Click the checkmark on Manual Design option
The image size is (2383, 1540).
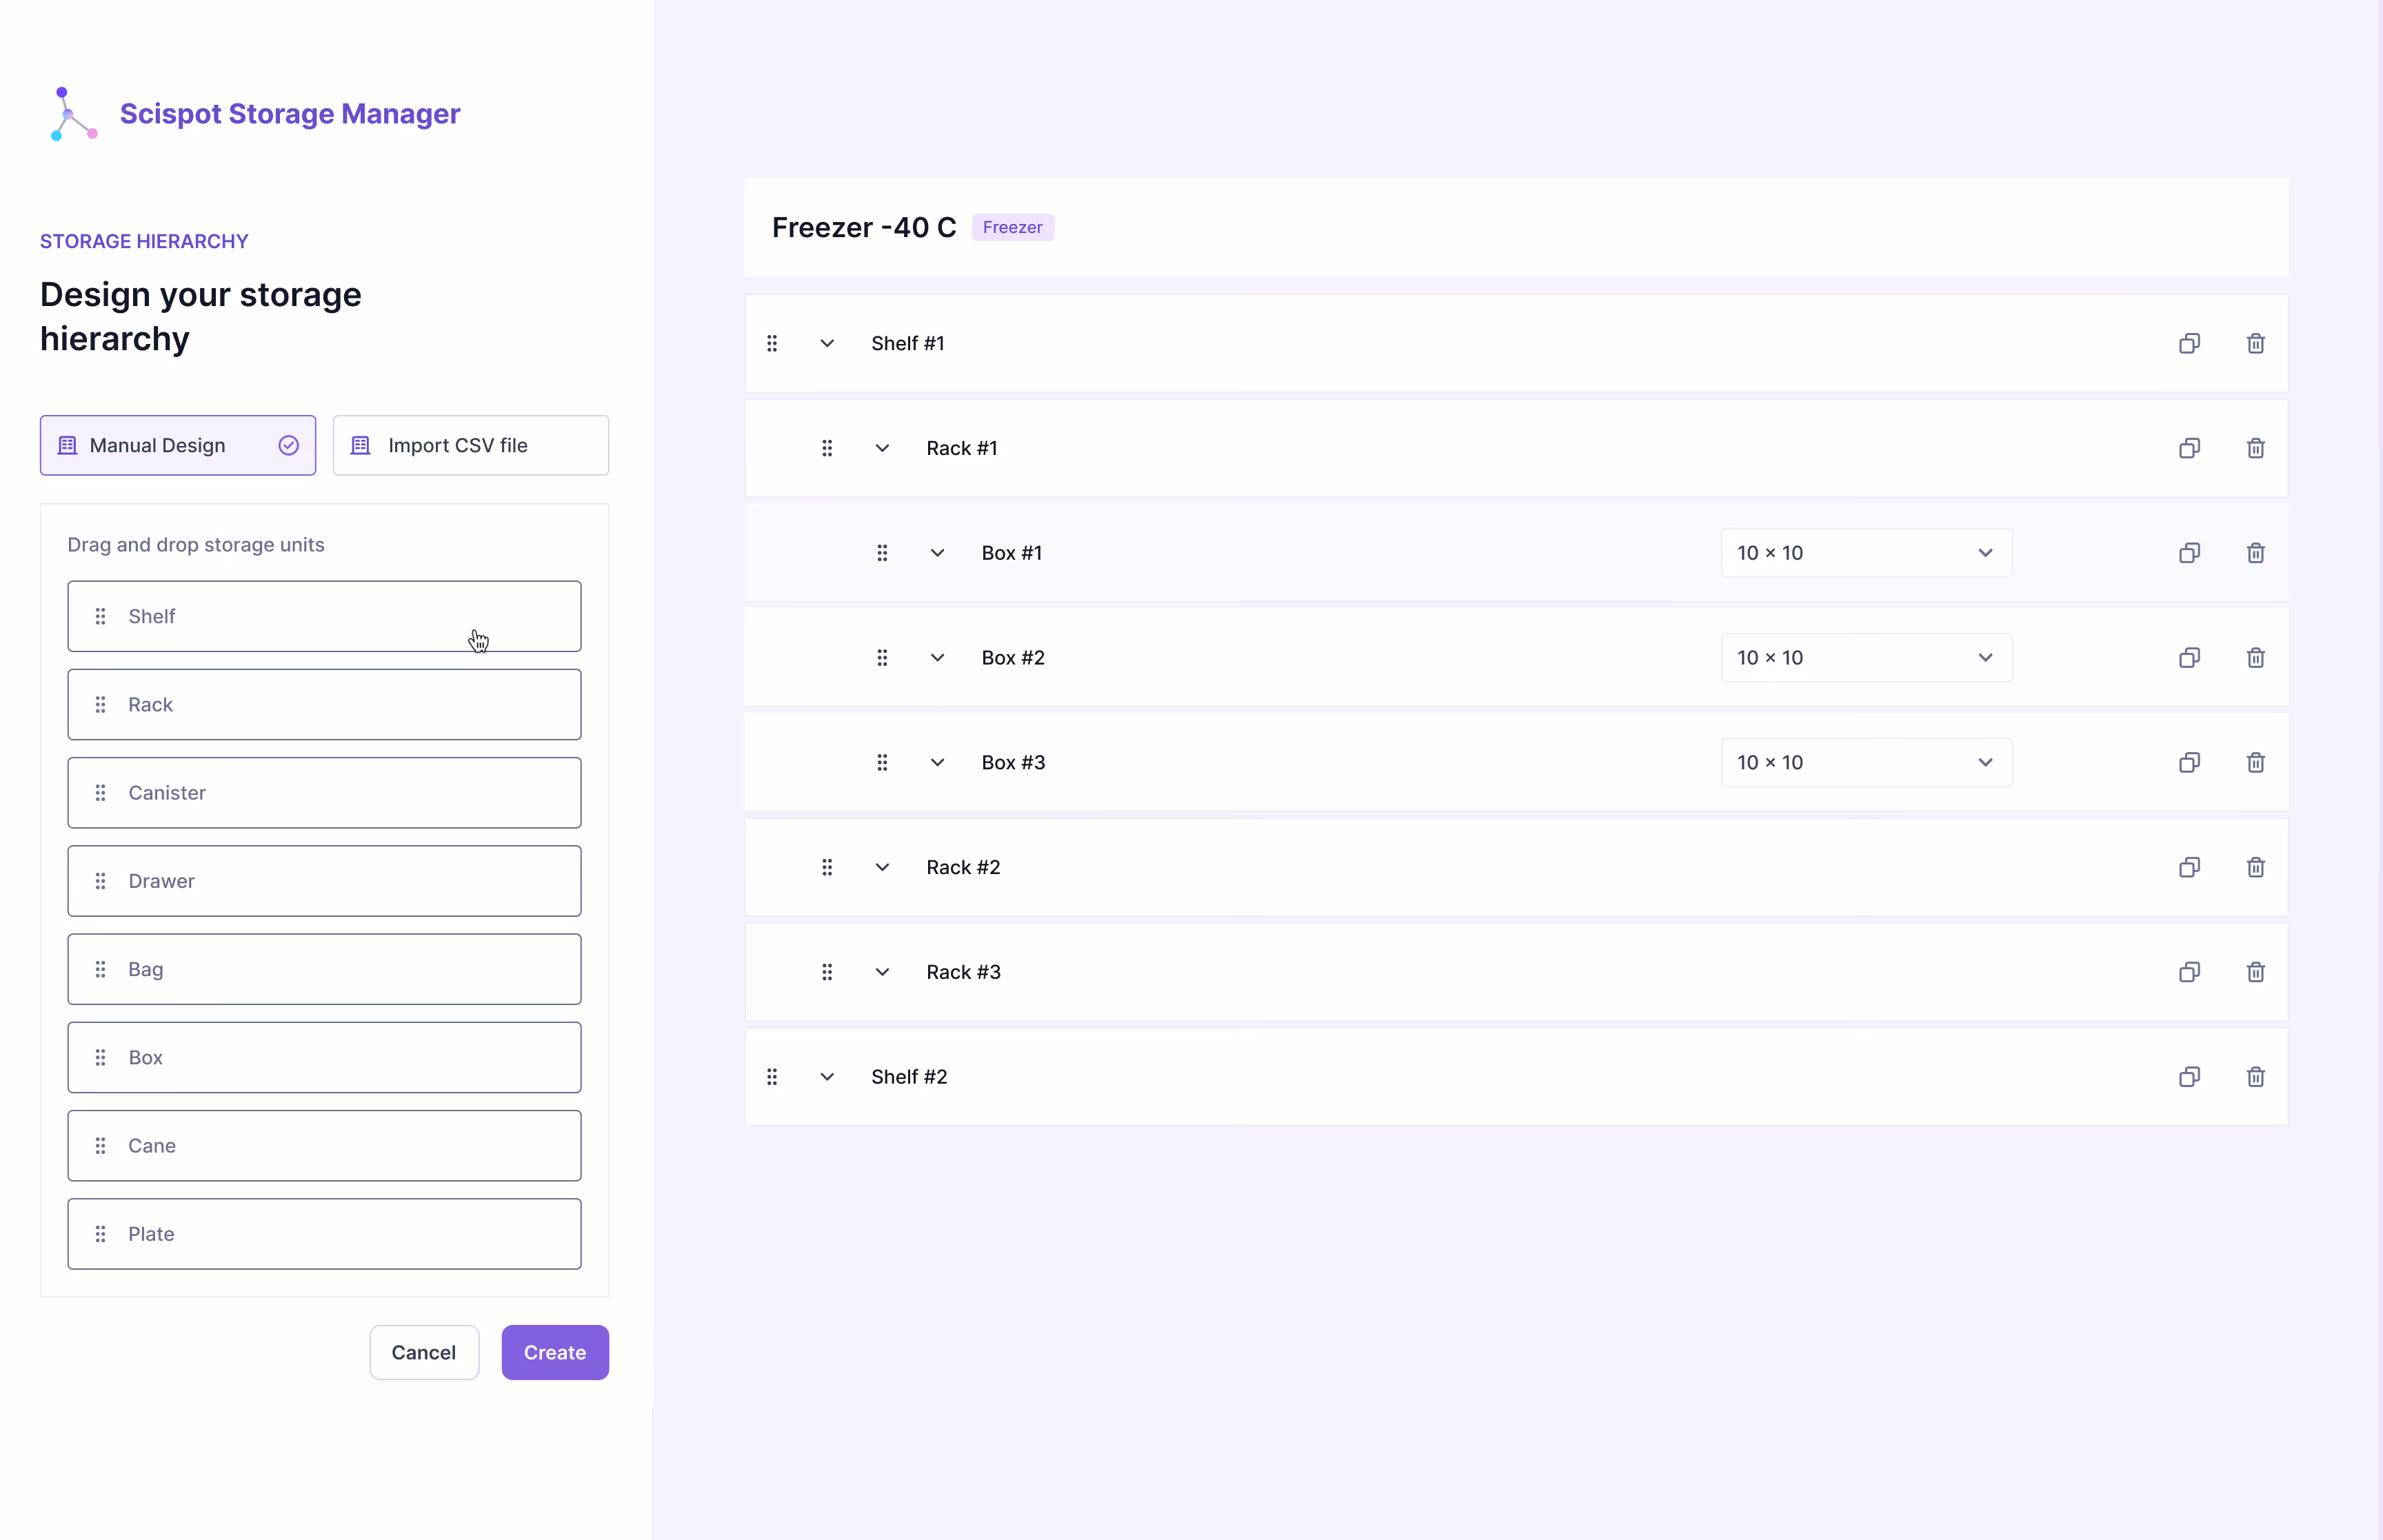tap(288, 445)
